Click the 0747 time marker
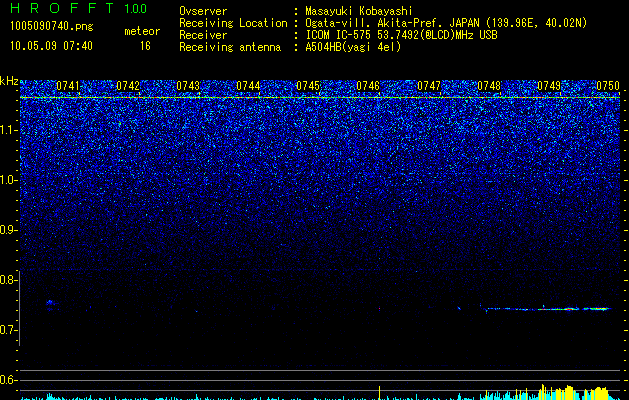Screen dimensions: 629x400 coord(429,86)
